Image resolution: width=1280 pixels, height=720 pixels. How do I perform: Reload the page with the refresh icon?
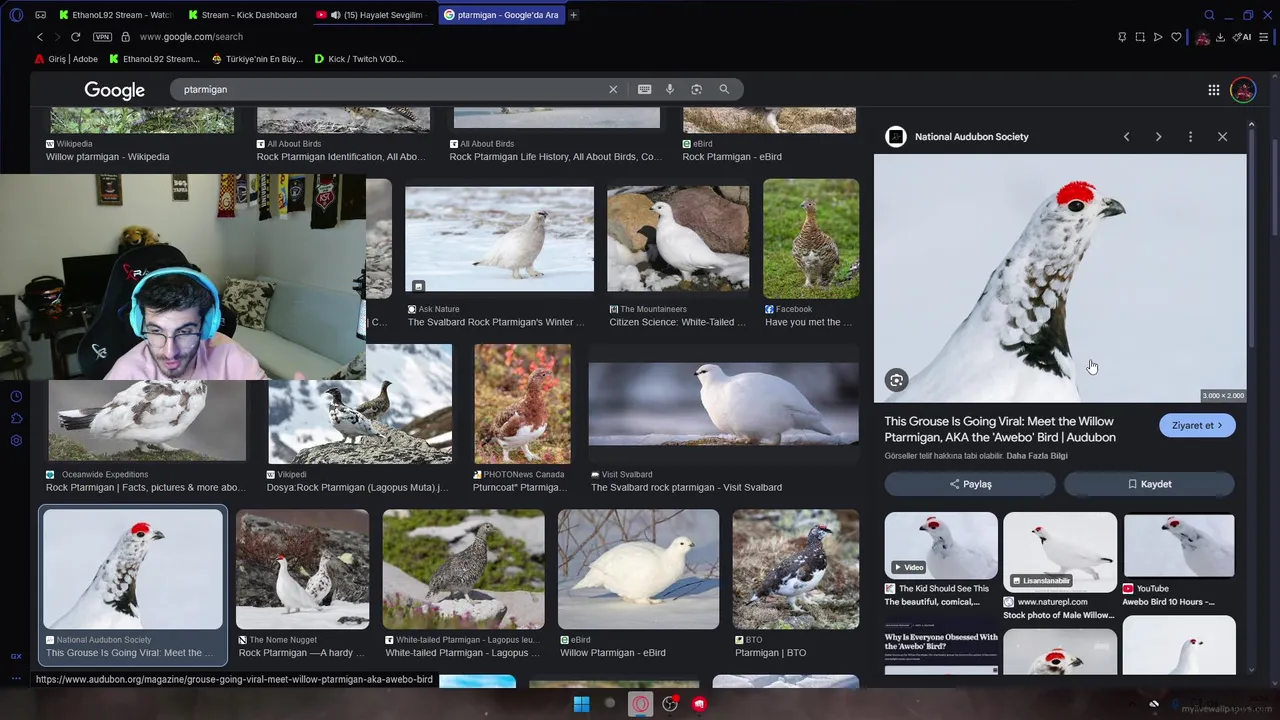click(75, 37)
